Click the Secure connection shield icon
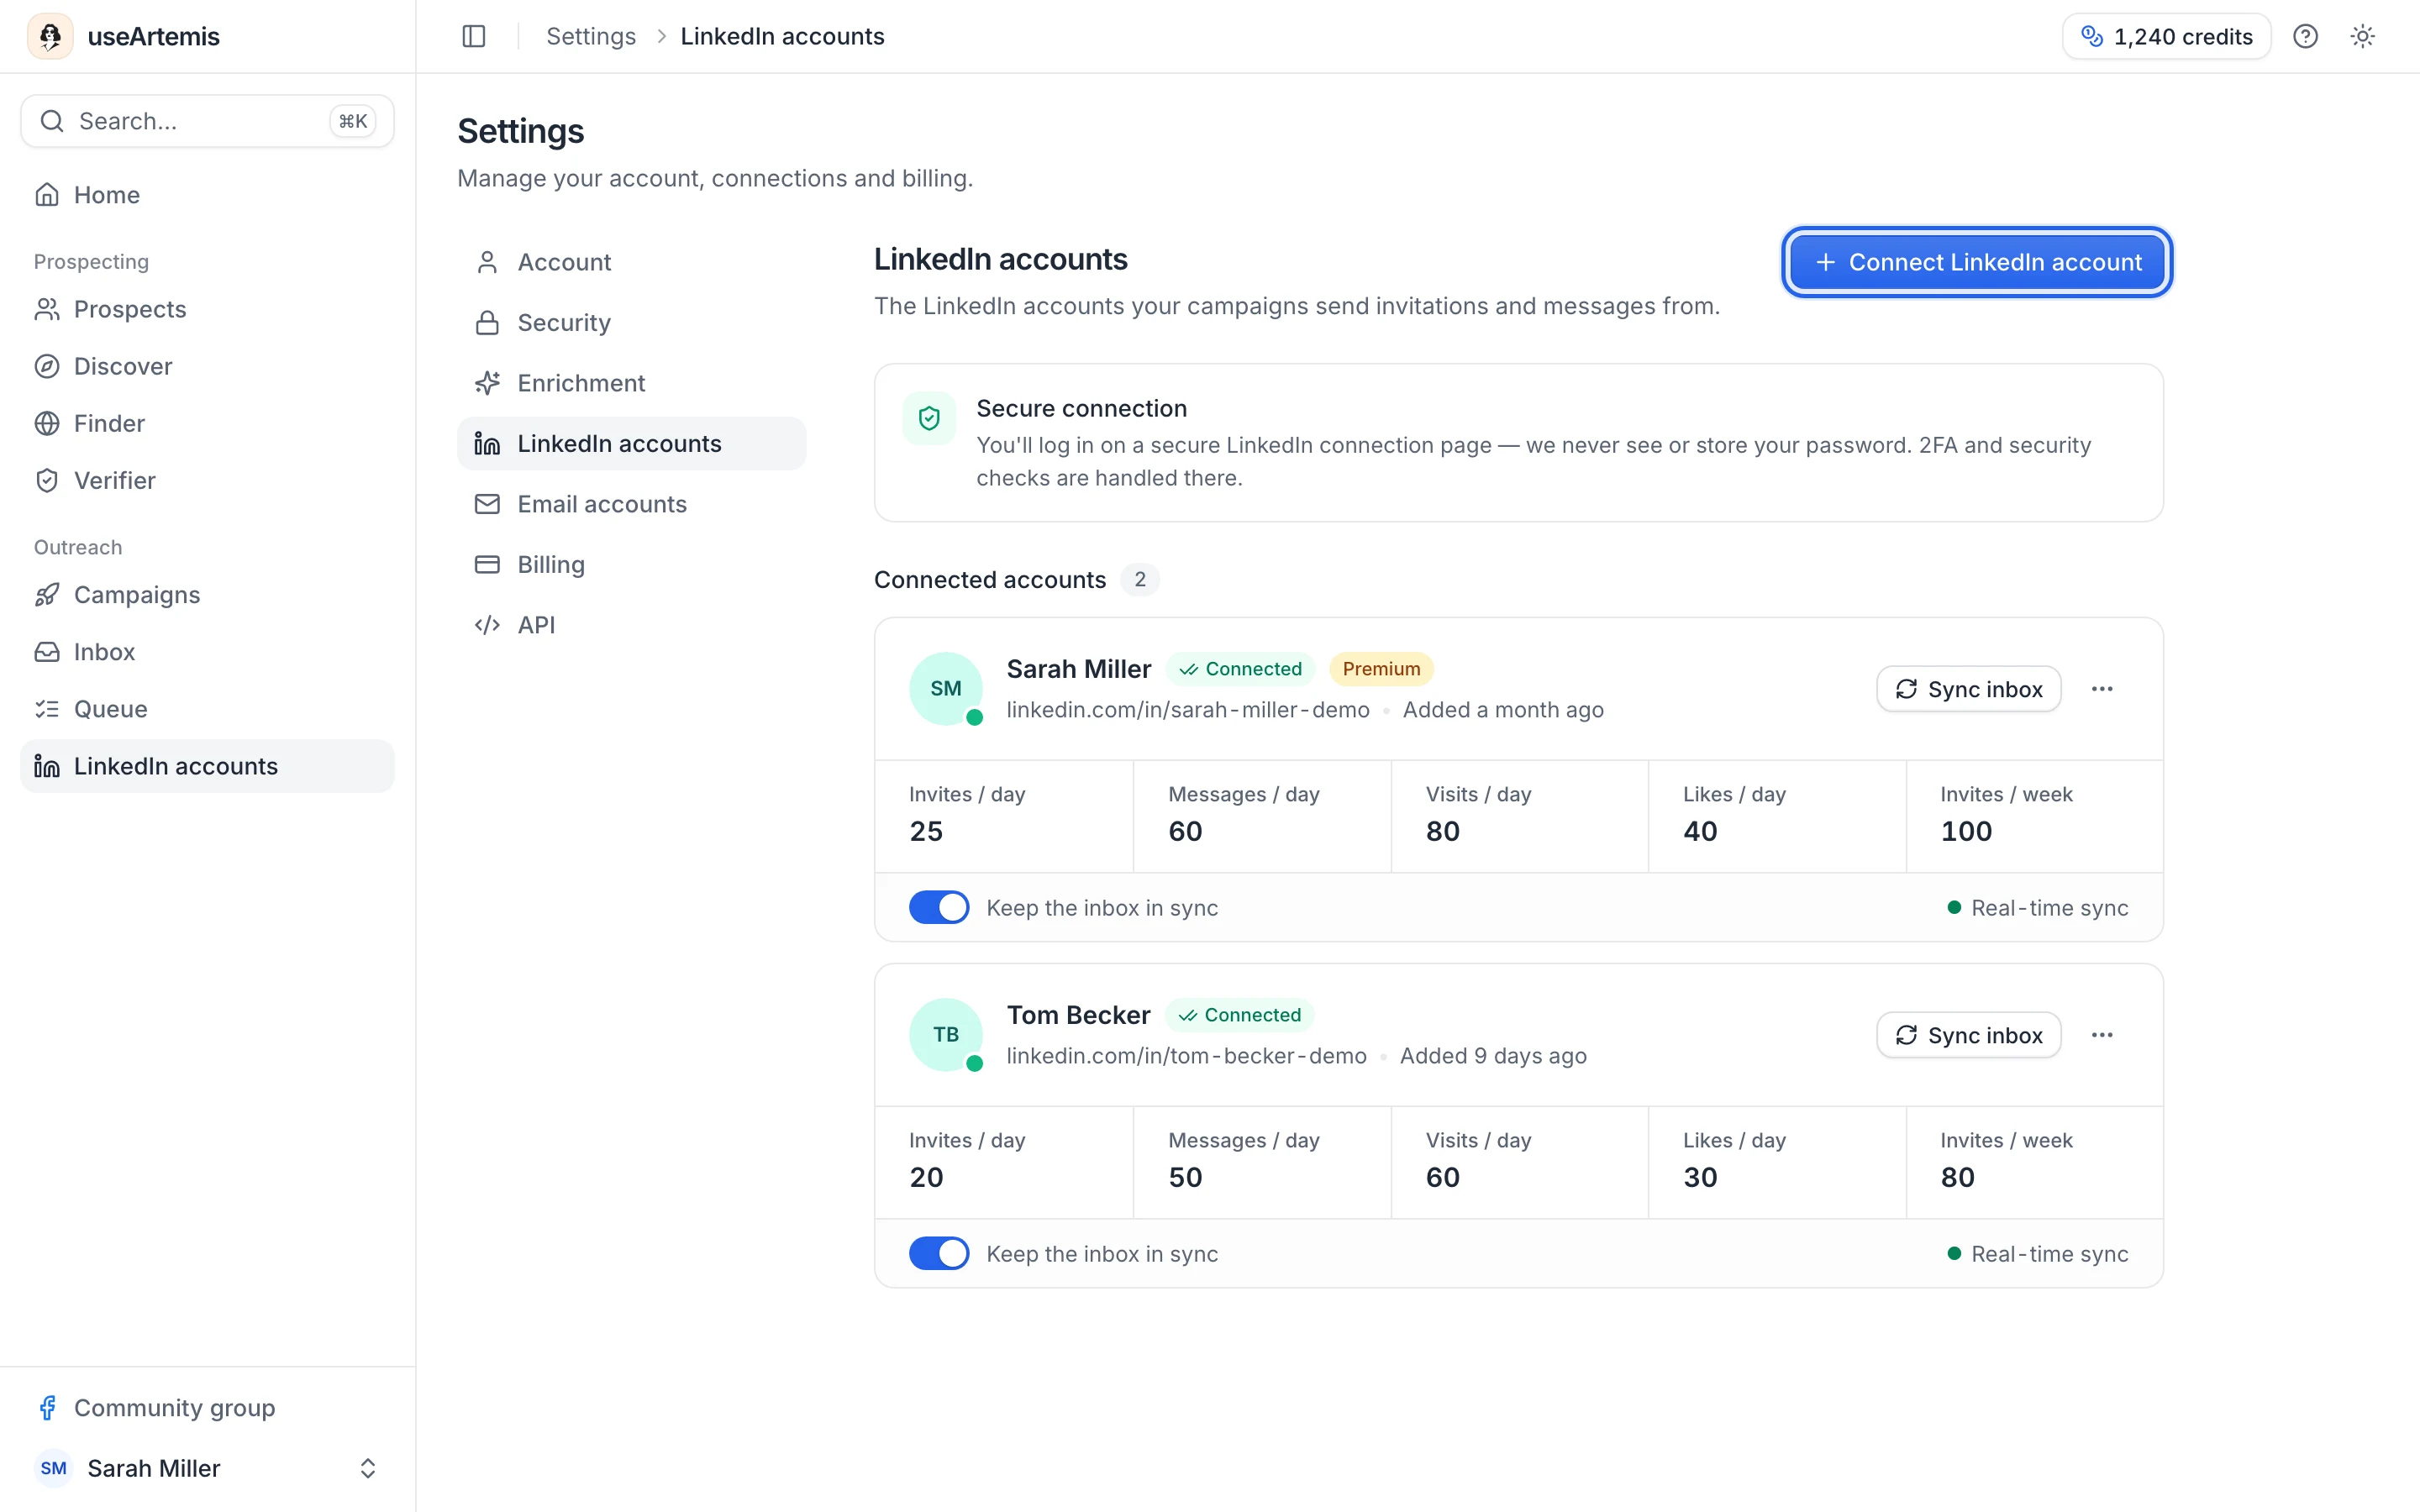The image size is (2420, 1512). [x=929, y=418]
